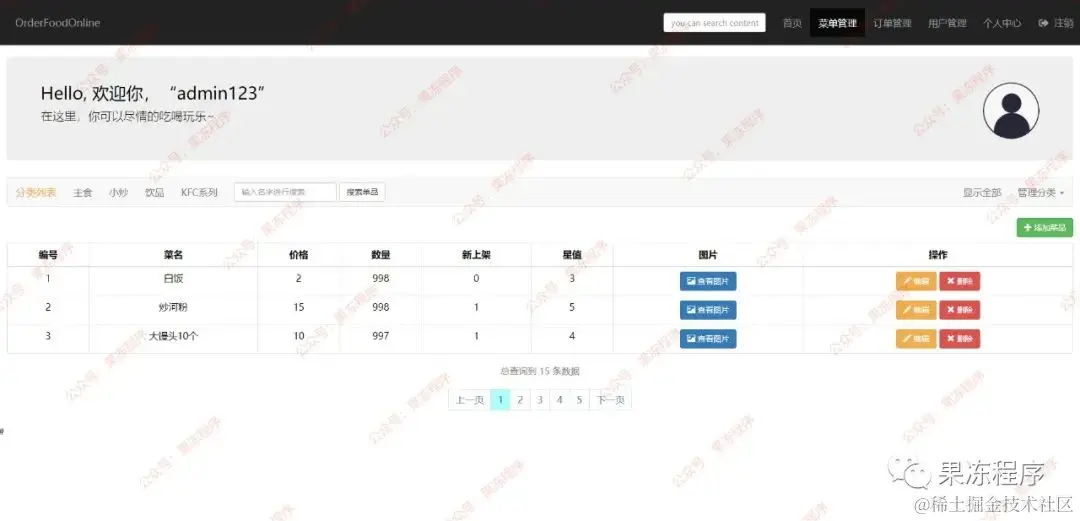The height and width of the screenshot is (521, 1080).
Task: Click the green 添加菜品 button
Action: [1044, 227]
